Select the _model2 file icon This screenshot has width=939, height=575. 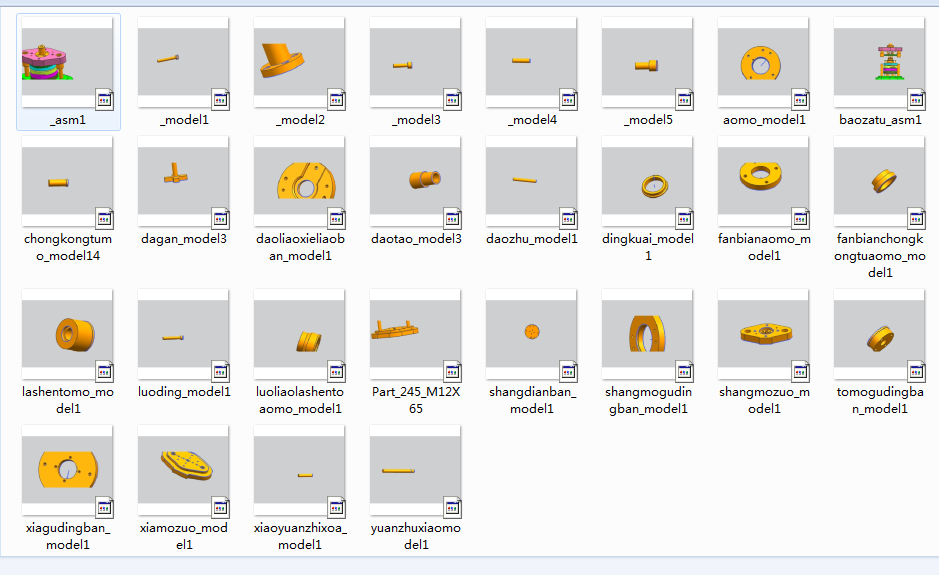pos(300,62)
